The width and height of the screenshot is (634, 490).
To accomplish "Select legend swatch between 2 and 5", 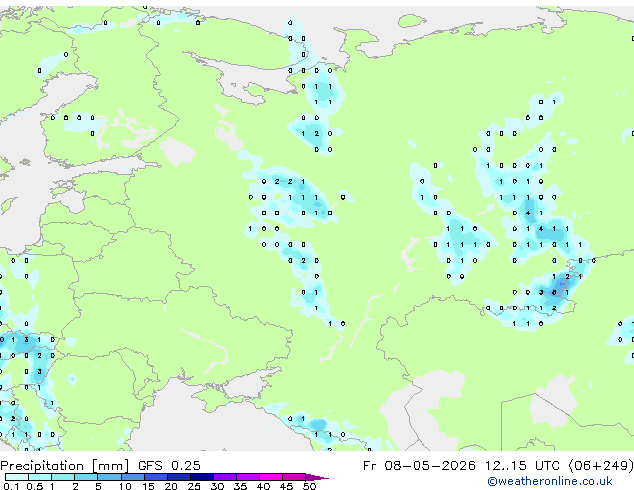I will tap(86, 477).
